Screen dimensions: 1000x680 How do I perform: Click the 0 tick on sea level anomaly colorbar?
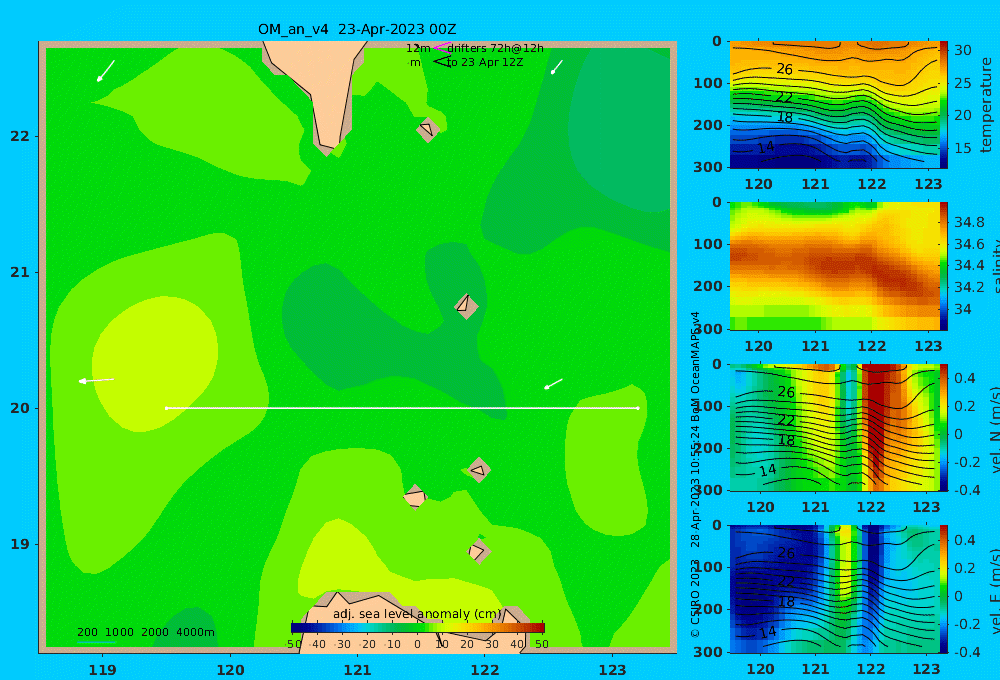coord(417,644)
